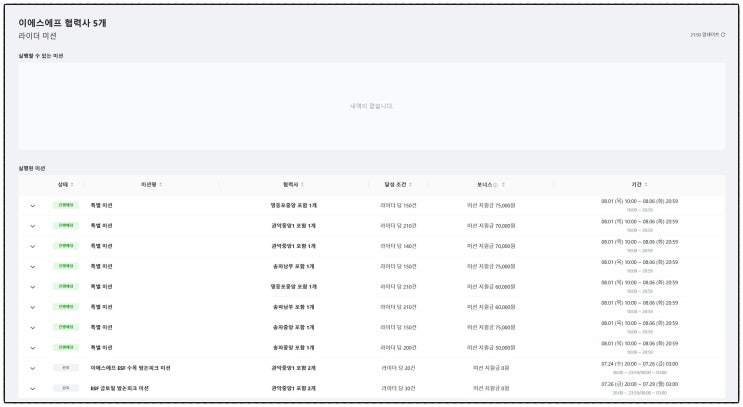Click the page title 이에스에프 협력사 5개
The width and height of the screenshot is (743, 407).
click(x=63, y=23)
